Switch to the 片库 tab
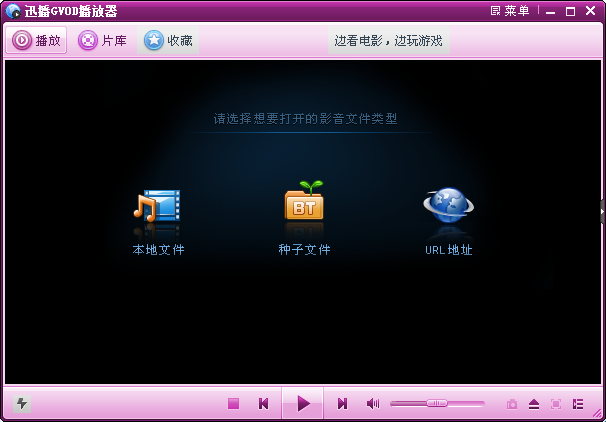 (102, 40)
